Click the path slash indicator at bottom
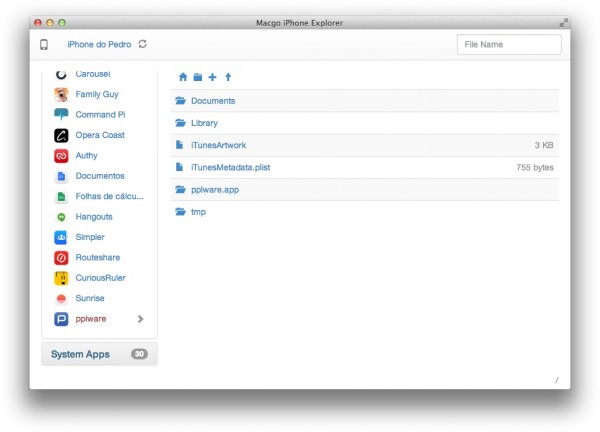The height and width of the screenshot is (432, 600). point(557,380)
